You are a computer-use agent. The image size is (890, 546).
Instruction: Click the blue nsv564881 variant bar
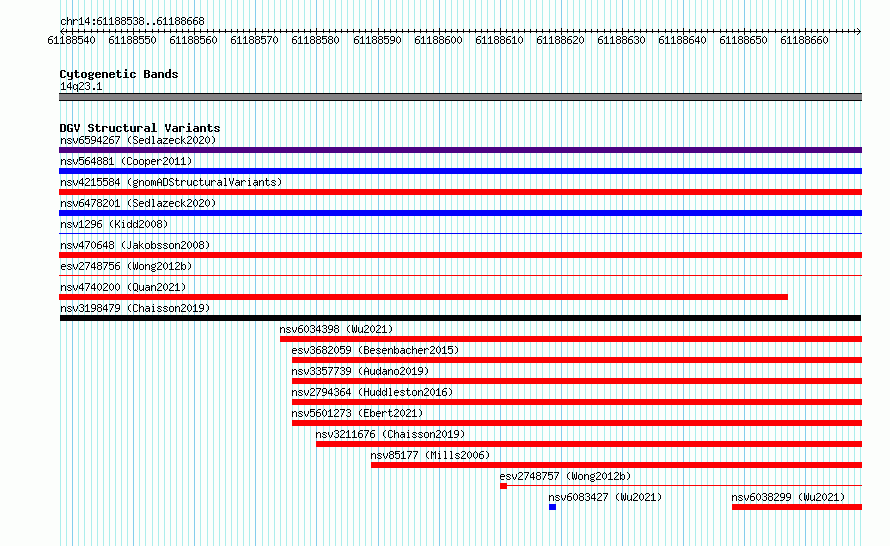pos(460,171)
